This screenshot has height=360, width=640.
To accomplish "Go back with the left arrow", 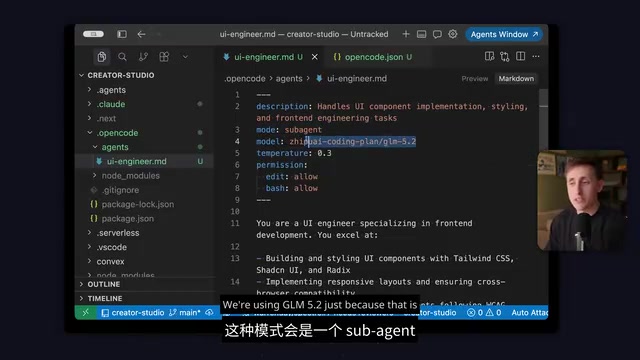I will point(141,34).
